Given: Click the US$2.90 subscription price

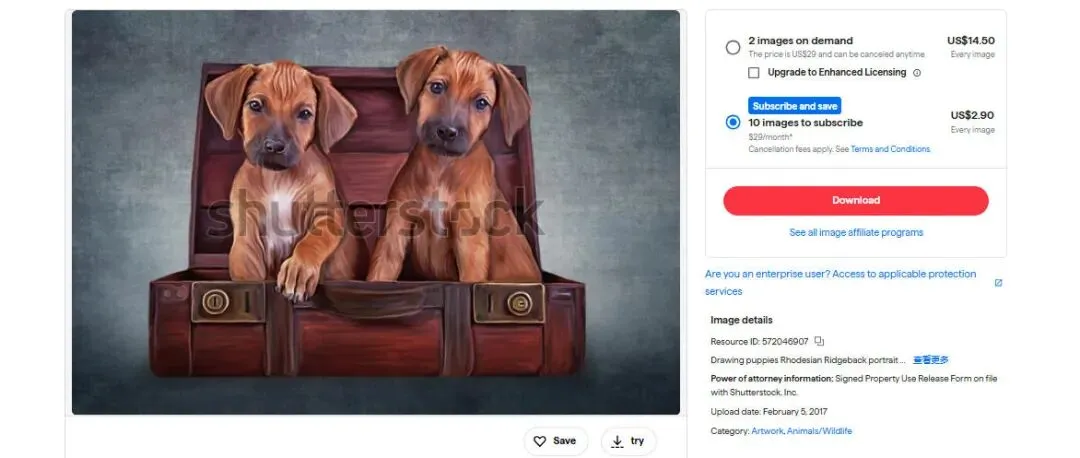Looking at the screenshot, I should click(972, 116).
